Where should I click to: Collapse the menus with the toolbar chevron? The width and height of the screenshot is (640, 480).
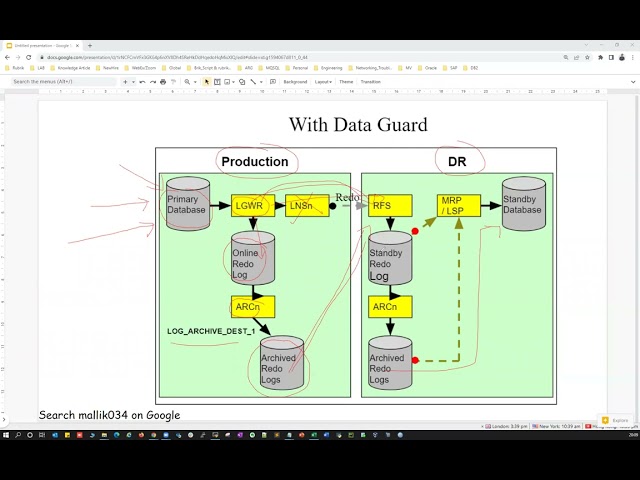pos(633,82)
